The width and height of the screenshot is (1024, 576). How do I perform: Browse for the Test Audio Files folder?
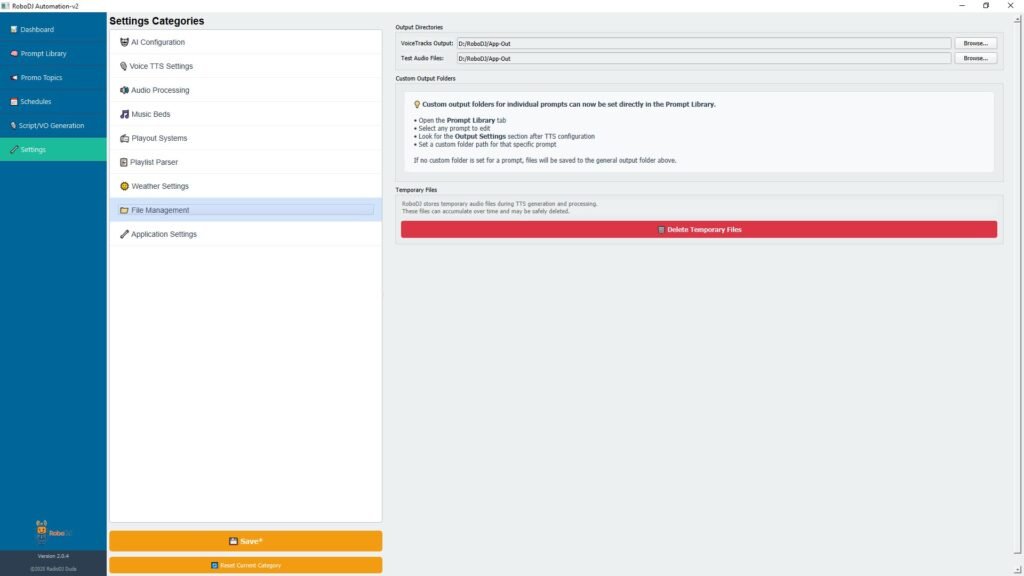tap(975, 59)
